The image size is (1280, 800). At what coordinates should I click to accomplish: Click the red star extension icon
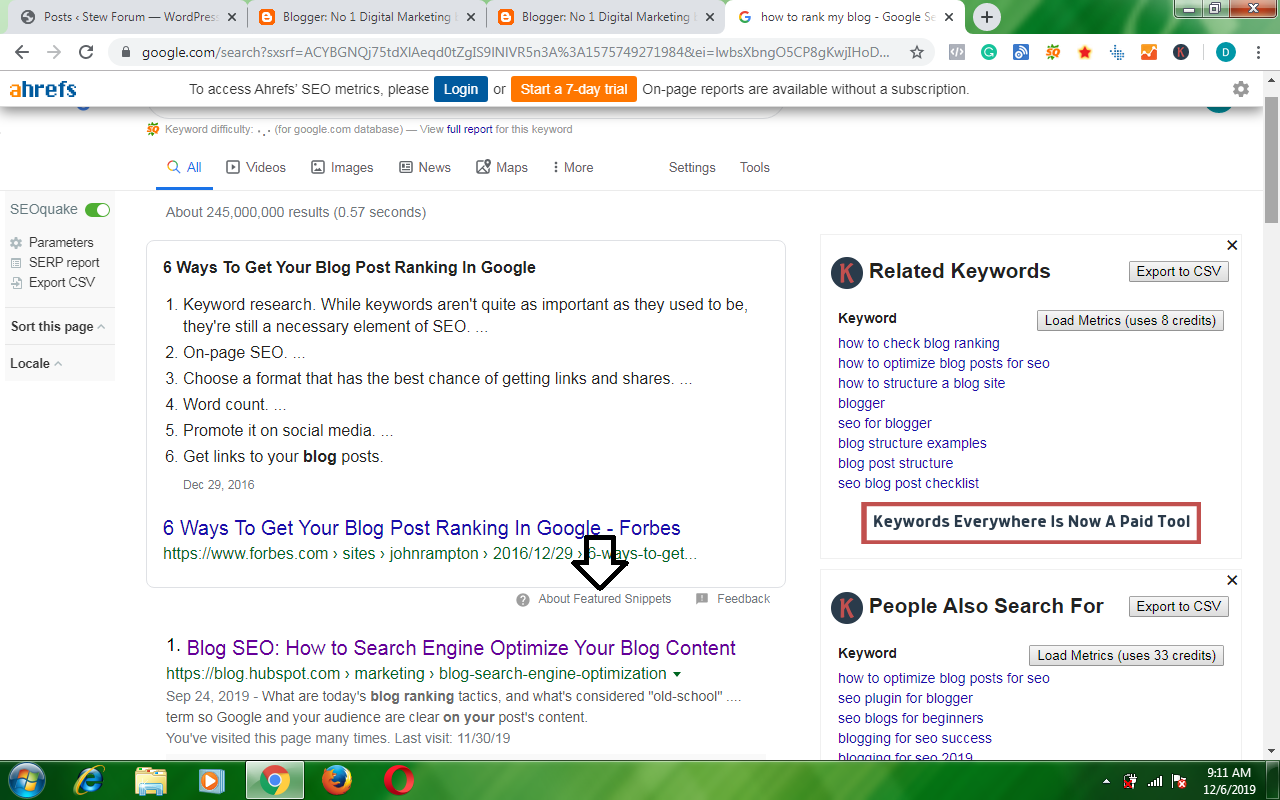point(1085,52)
